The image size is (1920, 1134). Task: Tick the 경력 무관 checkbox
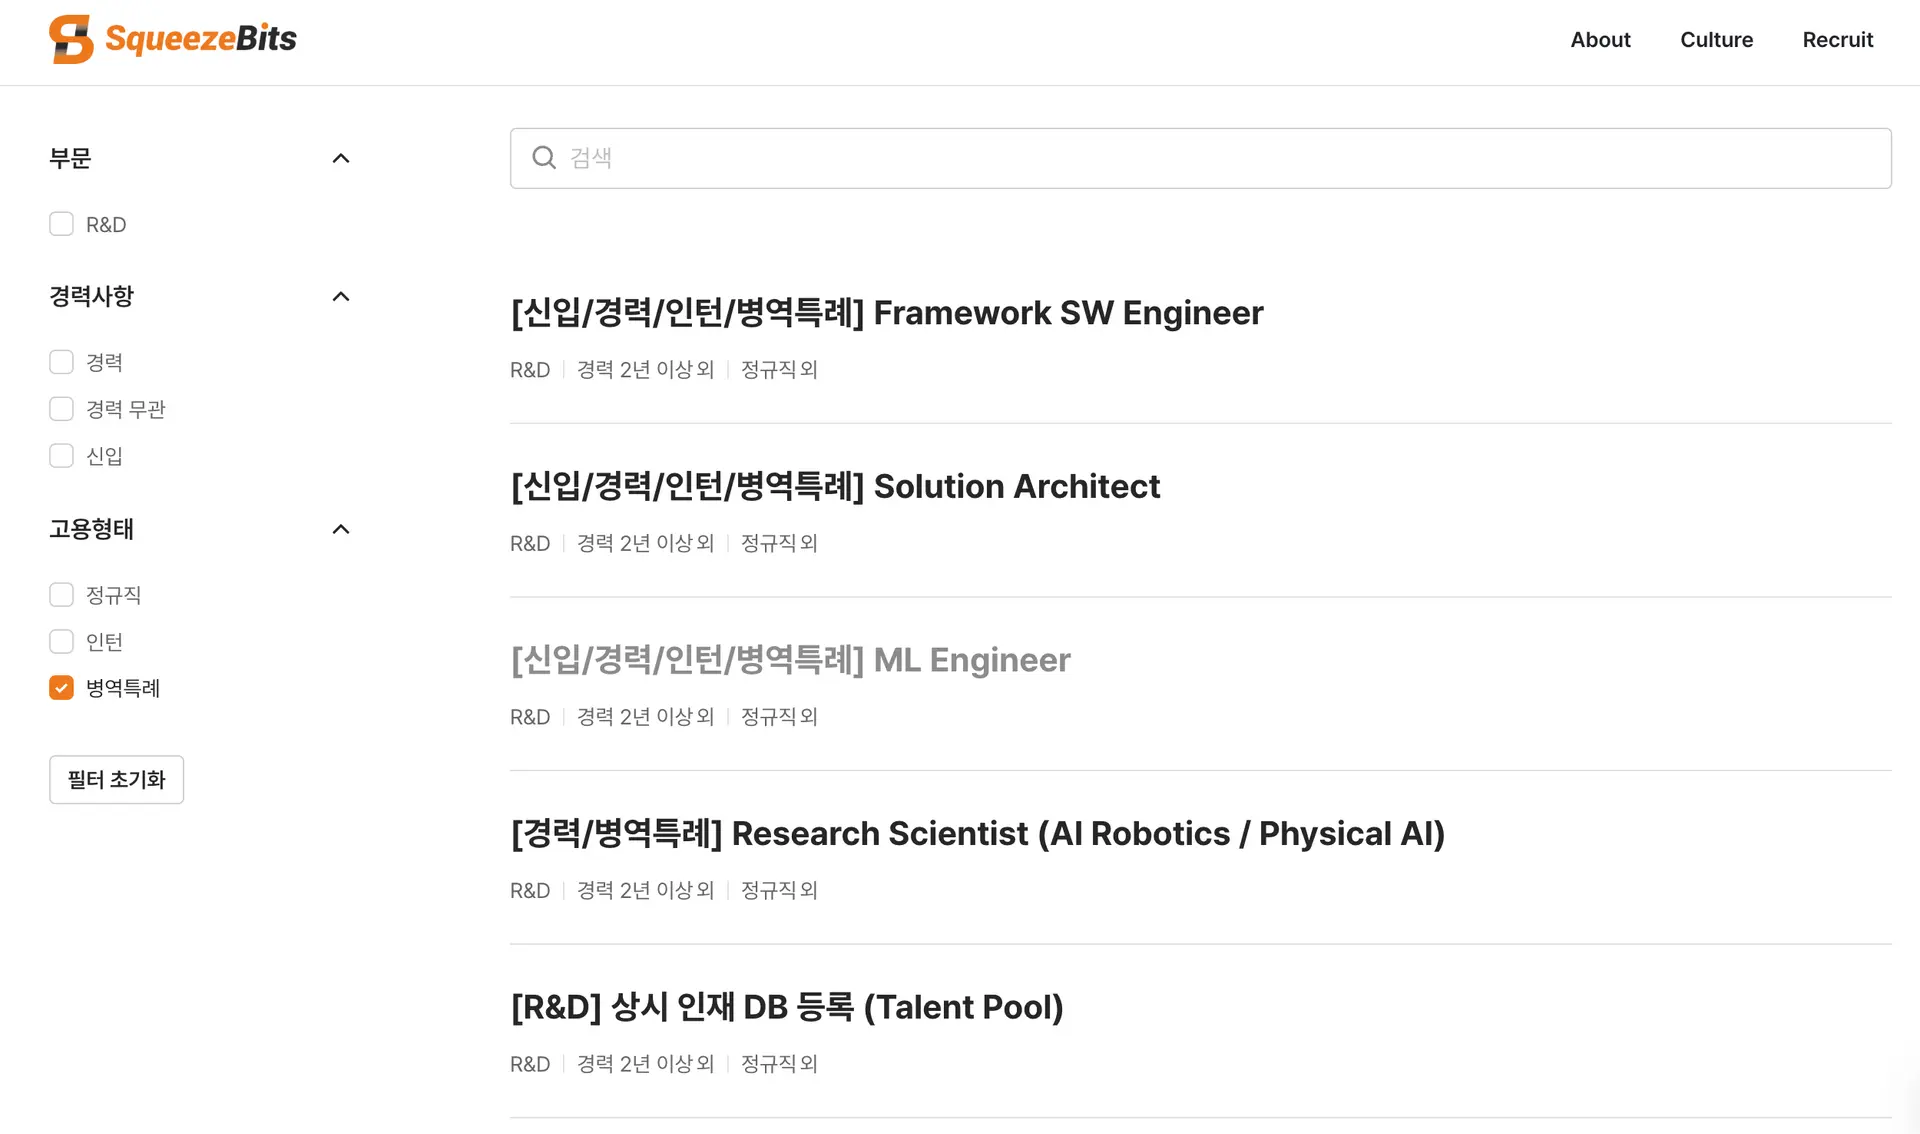62,409
